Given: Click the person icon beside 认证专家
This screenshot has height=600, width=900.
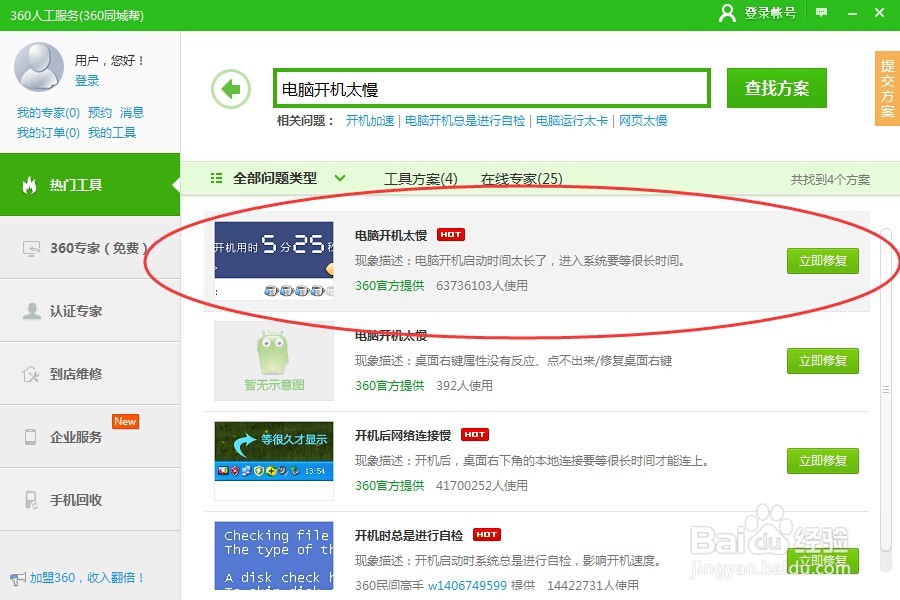Looking at the screenshot, I should (32, 311).
